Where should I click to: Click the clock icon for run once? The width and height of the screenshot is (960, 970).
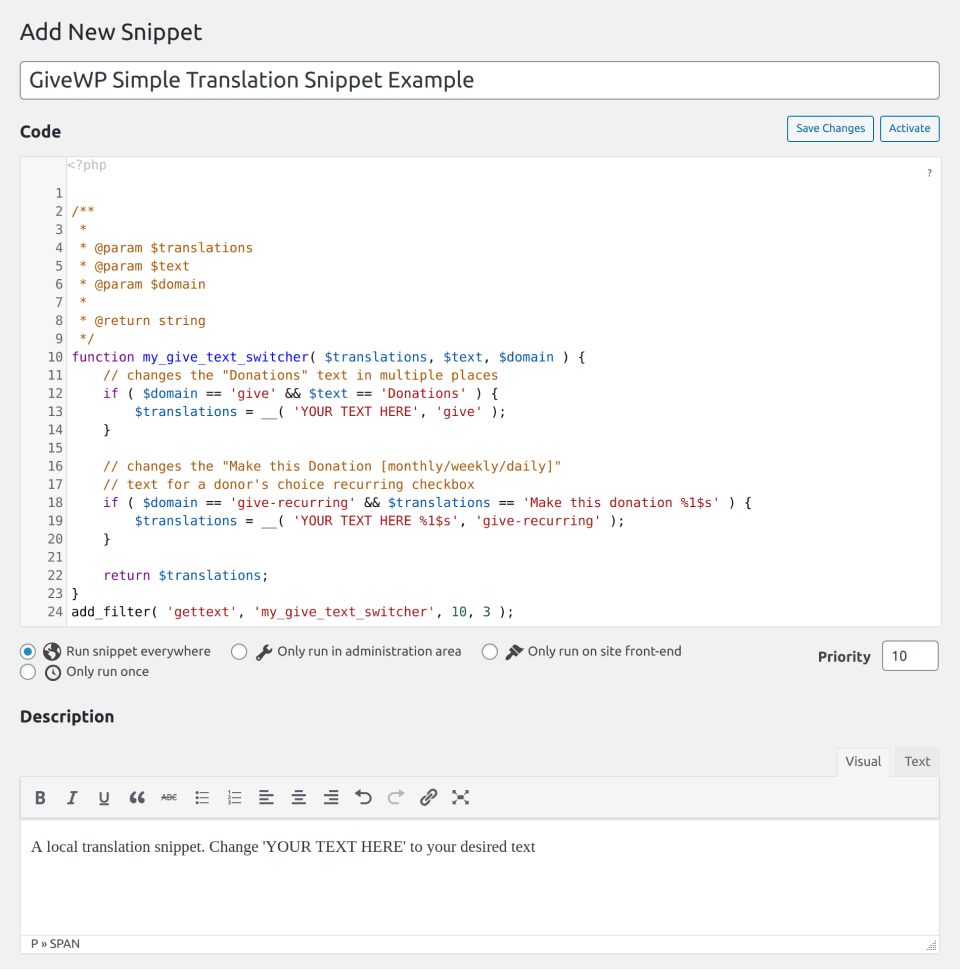[x=53, y=672]
